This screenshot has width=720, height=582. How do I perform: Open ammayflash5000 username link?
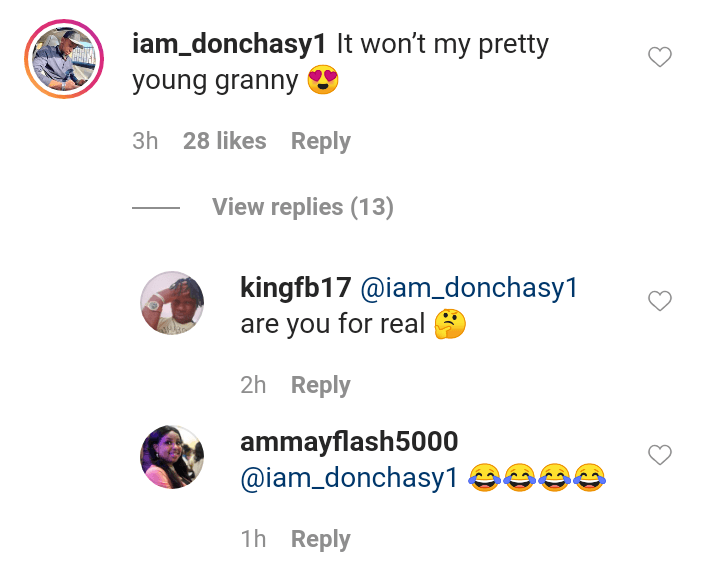349,441
